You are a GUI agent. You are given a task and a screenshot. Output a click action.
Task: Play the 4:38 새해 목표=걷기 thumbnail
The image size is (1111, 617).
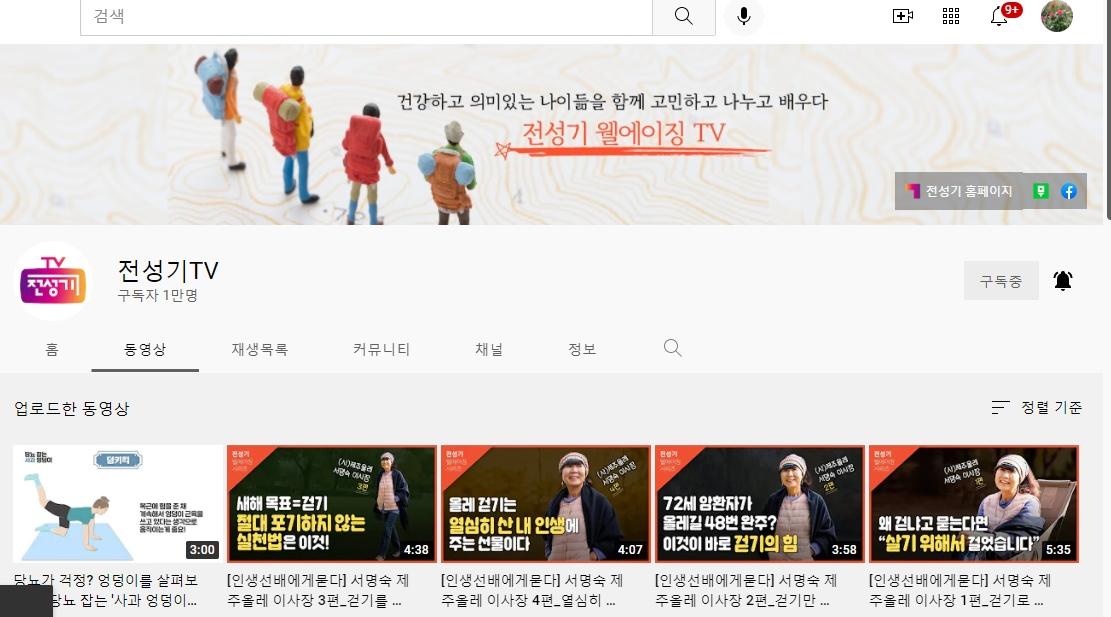click(332, 504)
